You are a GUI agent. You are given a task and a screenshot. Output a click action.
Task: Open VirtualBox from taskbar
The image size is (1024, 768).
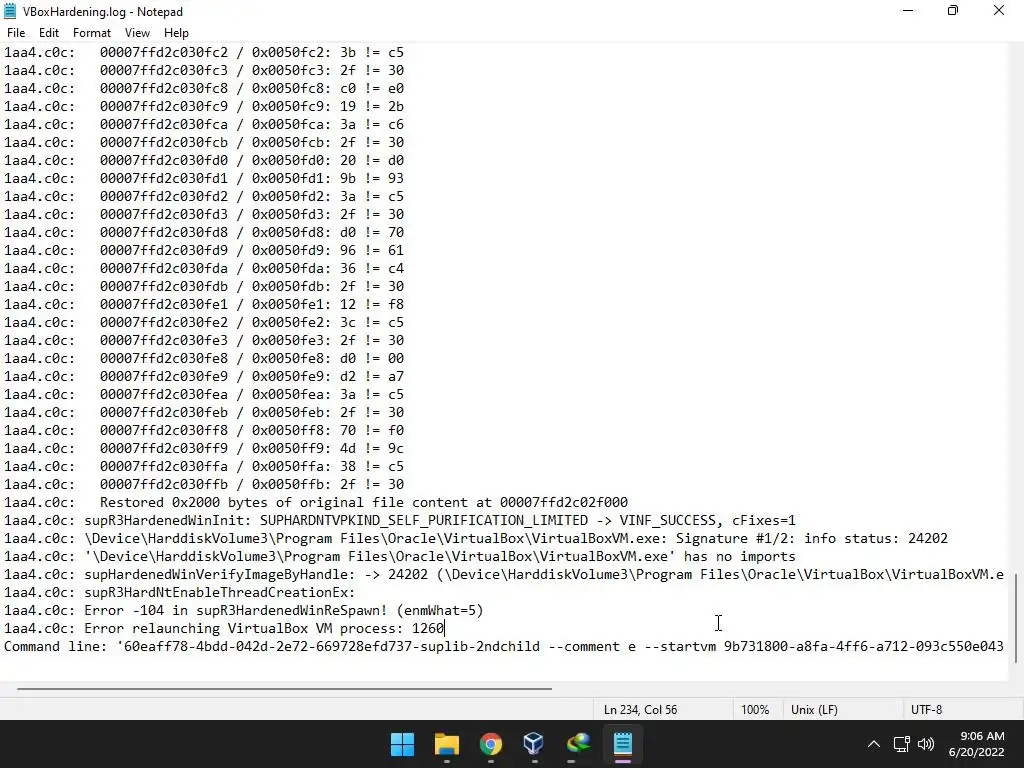pyautogui.click(x=534, y=744)
